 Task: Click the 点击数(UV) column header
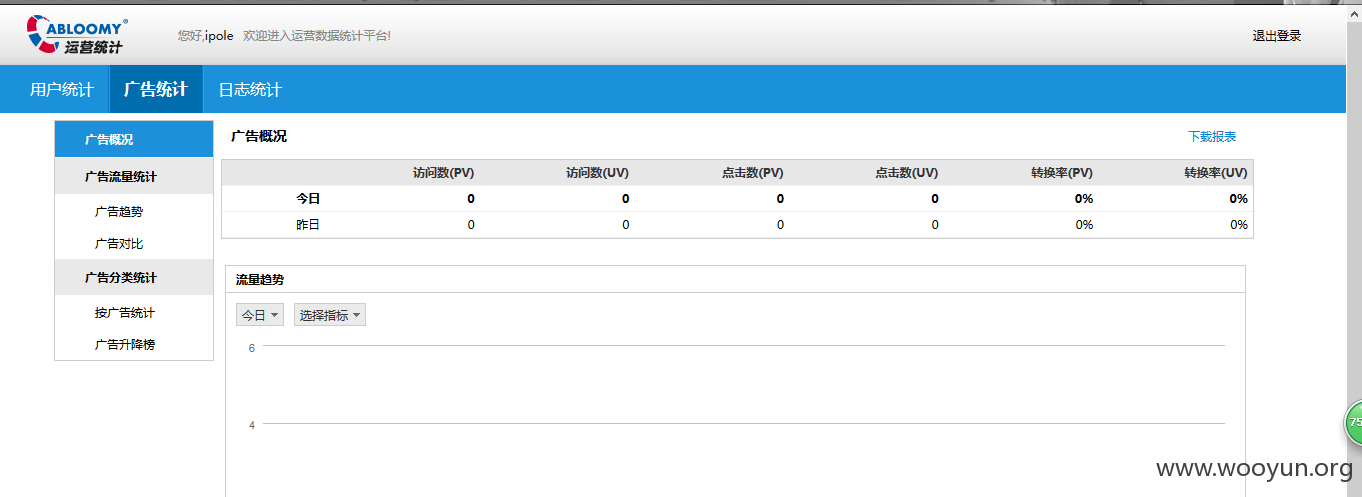[906, 173]
